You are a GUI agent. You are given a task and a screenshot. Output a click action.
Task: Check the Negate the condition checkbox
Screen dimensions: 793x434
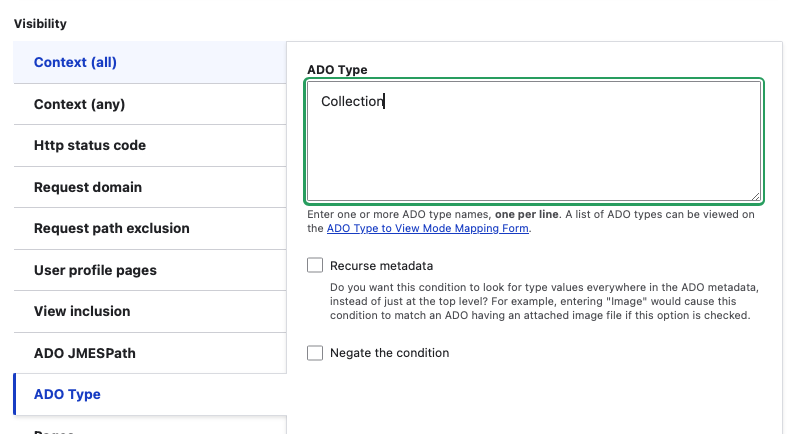[315, 353]
